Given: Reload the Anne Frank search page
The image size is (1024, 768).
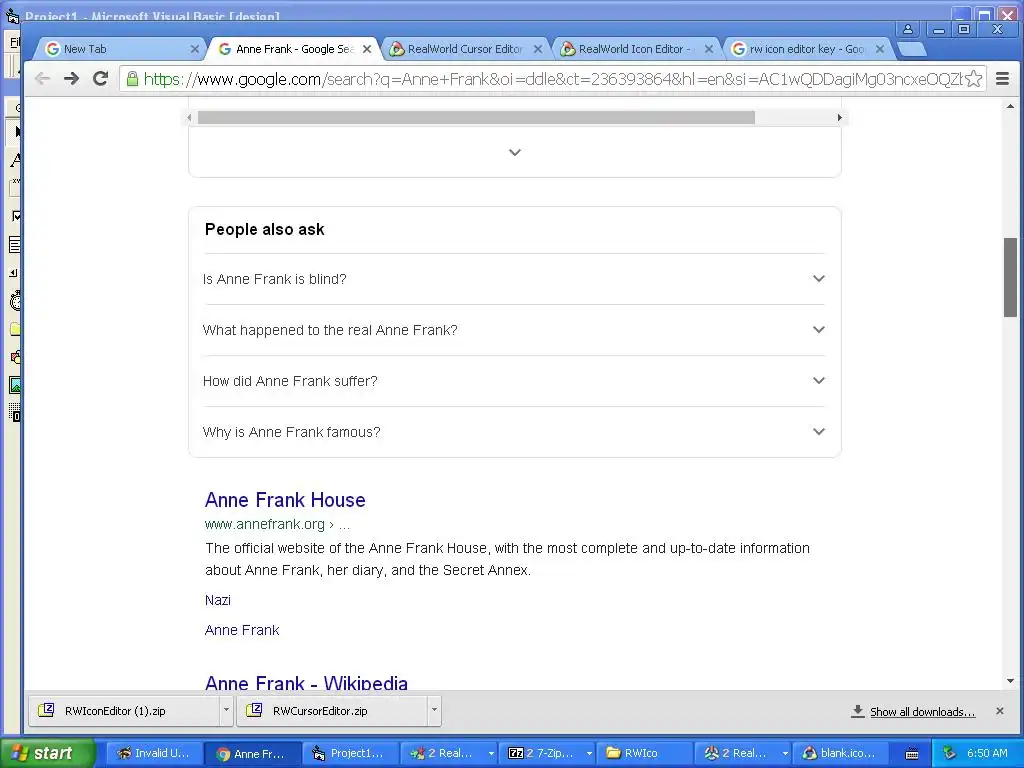Looking at the screenshot, I should click(100, 79).
